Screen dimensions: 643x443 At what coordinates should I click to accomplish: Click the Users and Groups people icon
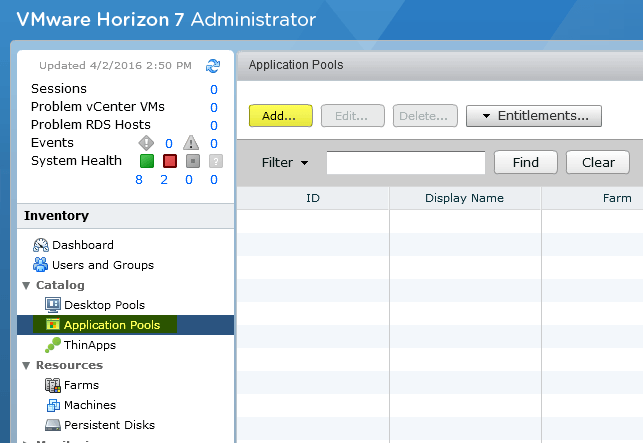[x=40, y=265]
